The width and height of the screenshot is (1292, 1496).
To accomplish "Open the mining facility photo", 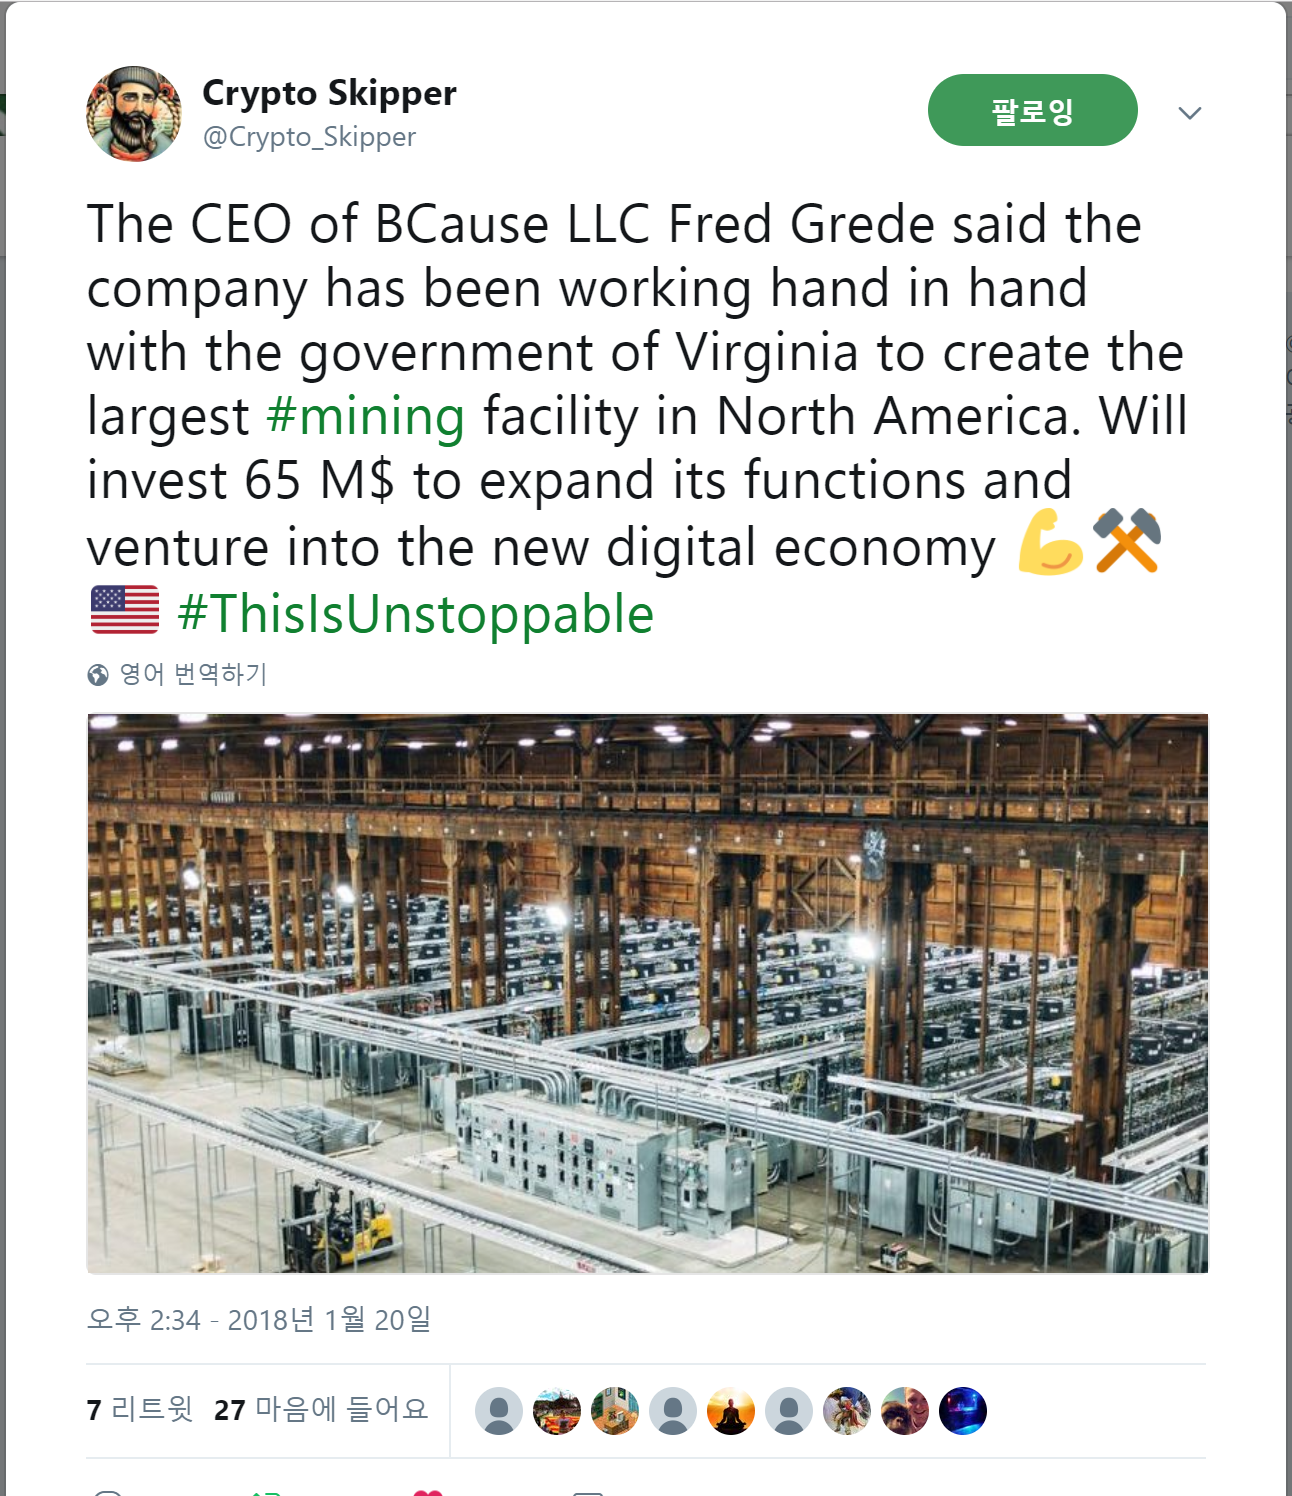I will tap(647, 992).
